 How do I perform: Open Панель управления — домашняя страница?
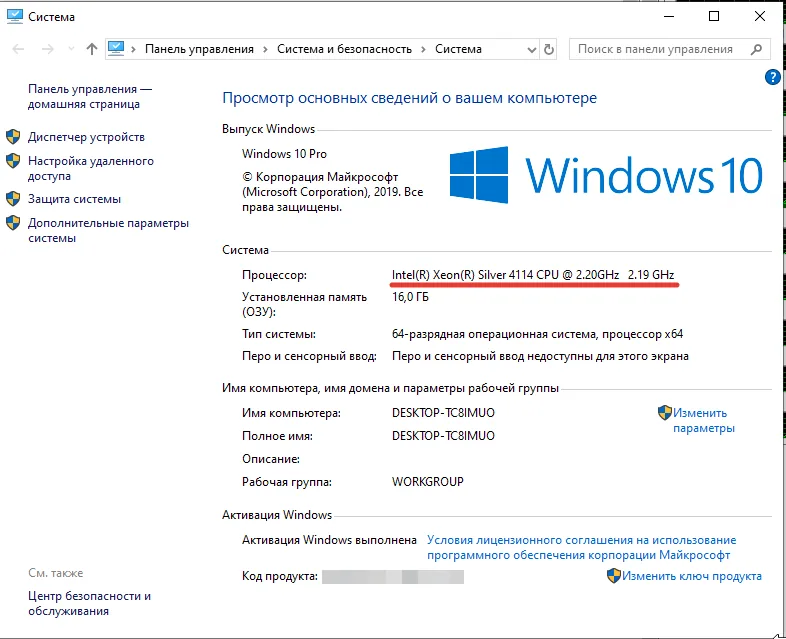90,97
